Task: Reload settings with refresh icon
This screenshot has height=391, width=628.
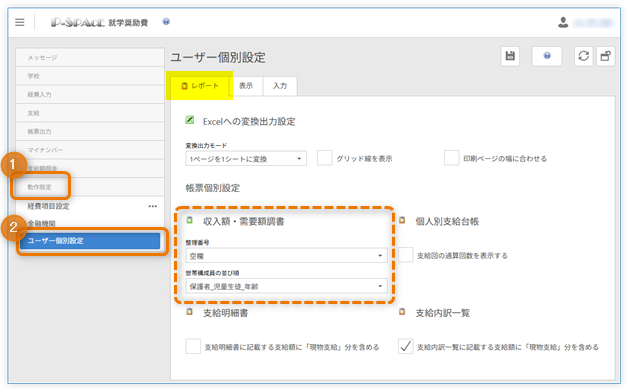Action: coord(584,56)
